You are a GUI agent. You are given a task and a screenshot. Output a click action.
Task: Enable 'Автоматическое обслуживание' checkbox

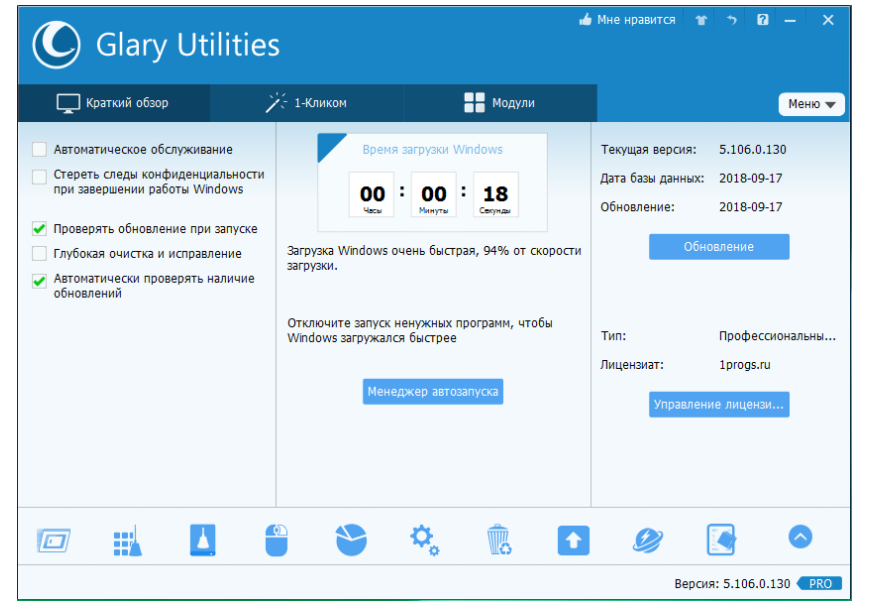(x=39, y=149)
